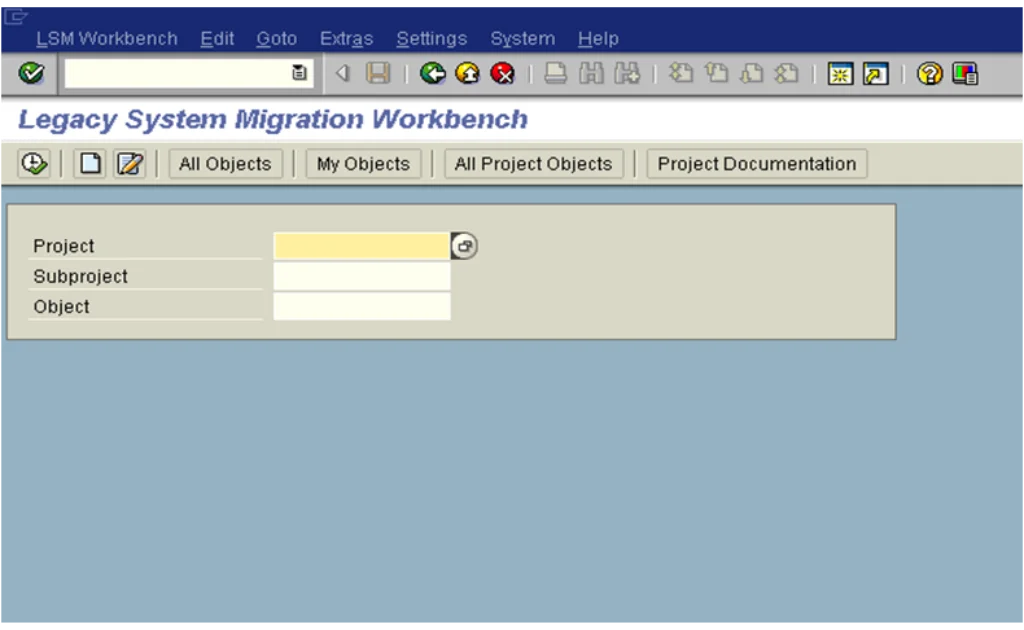Click the Customize Local Layout icon
The height and width of the screenshot is (630, 1024).
coord(965,73)
